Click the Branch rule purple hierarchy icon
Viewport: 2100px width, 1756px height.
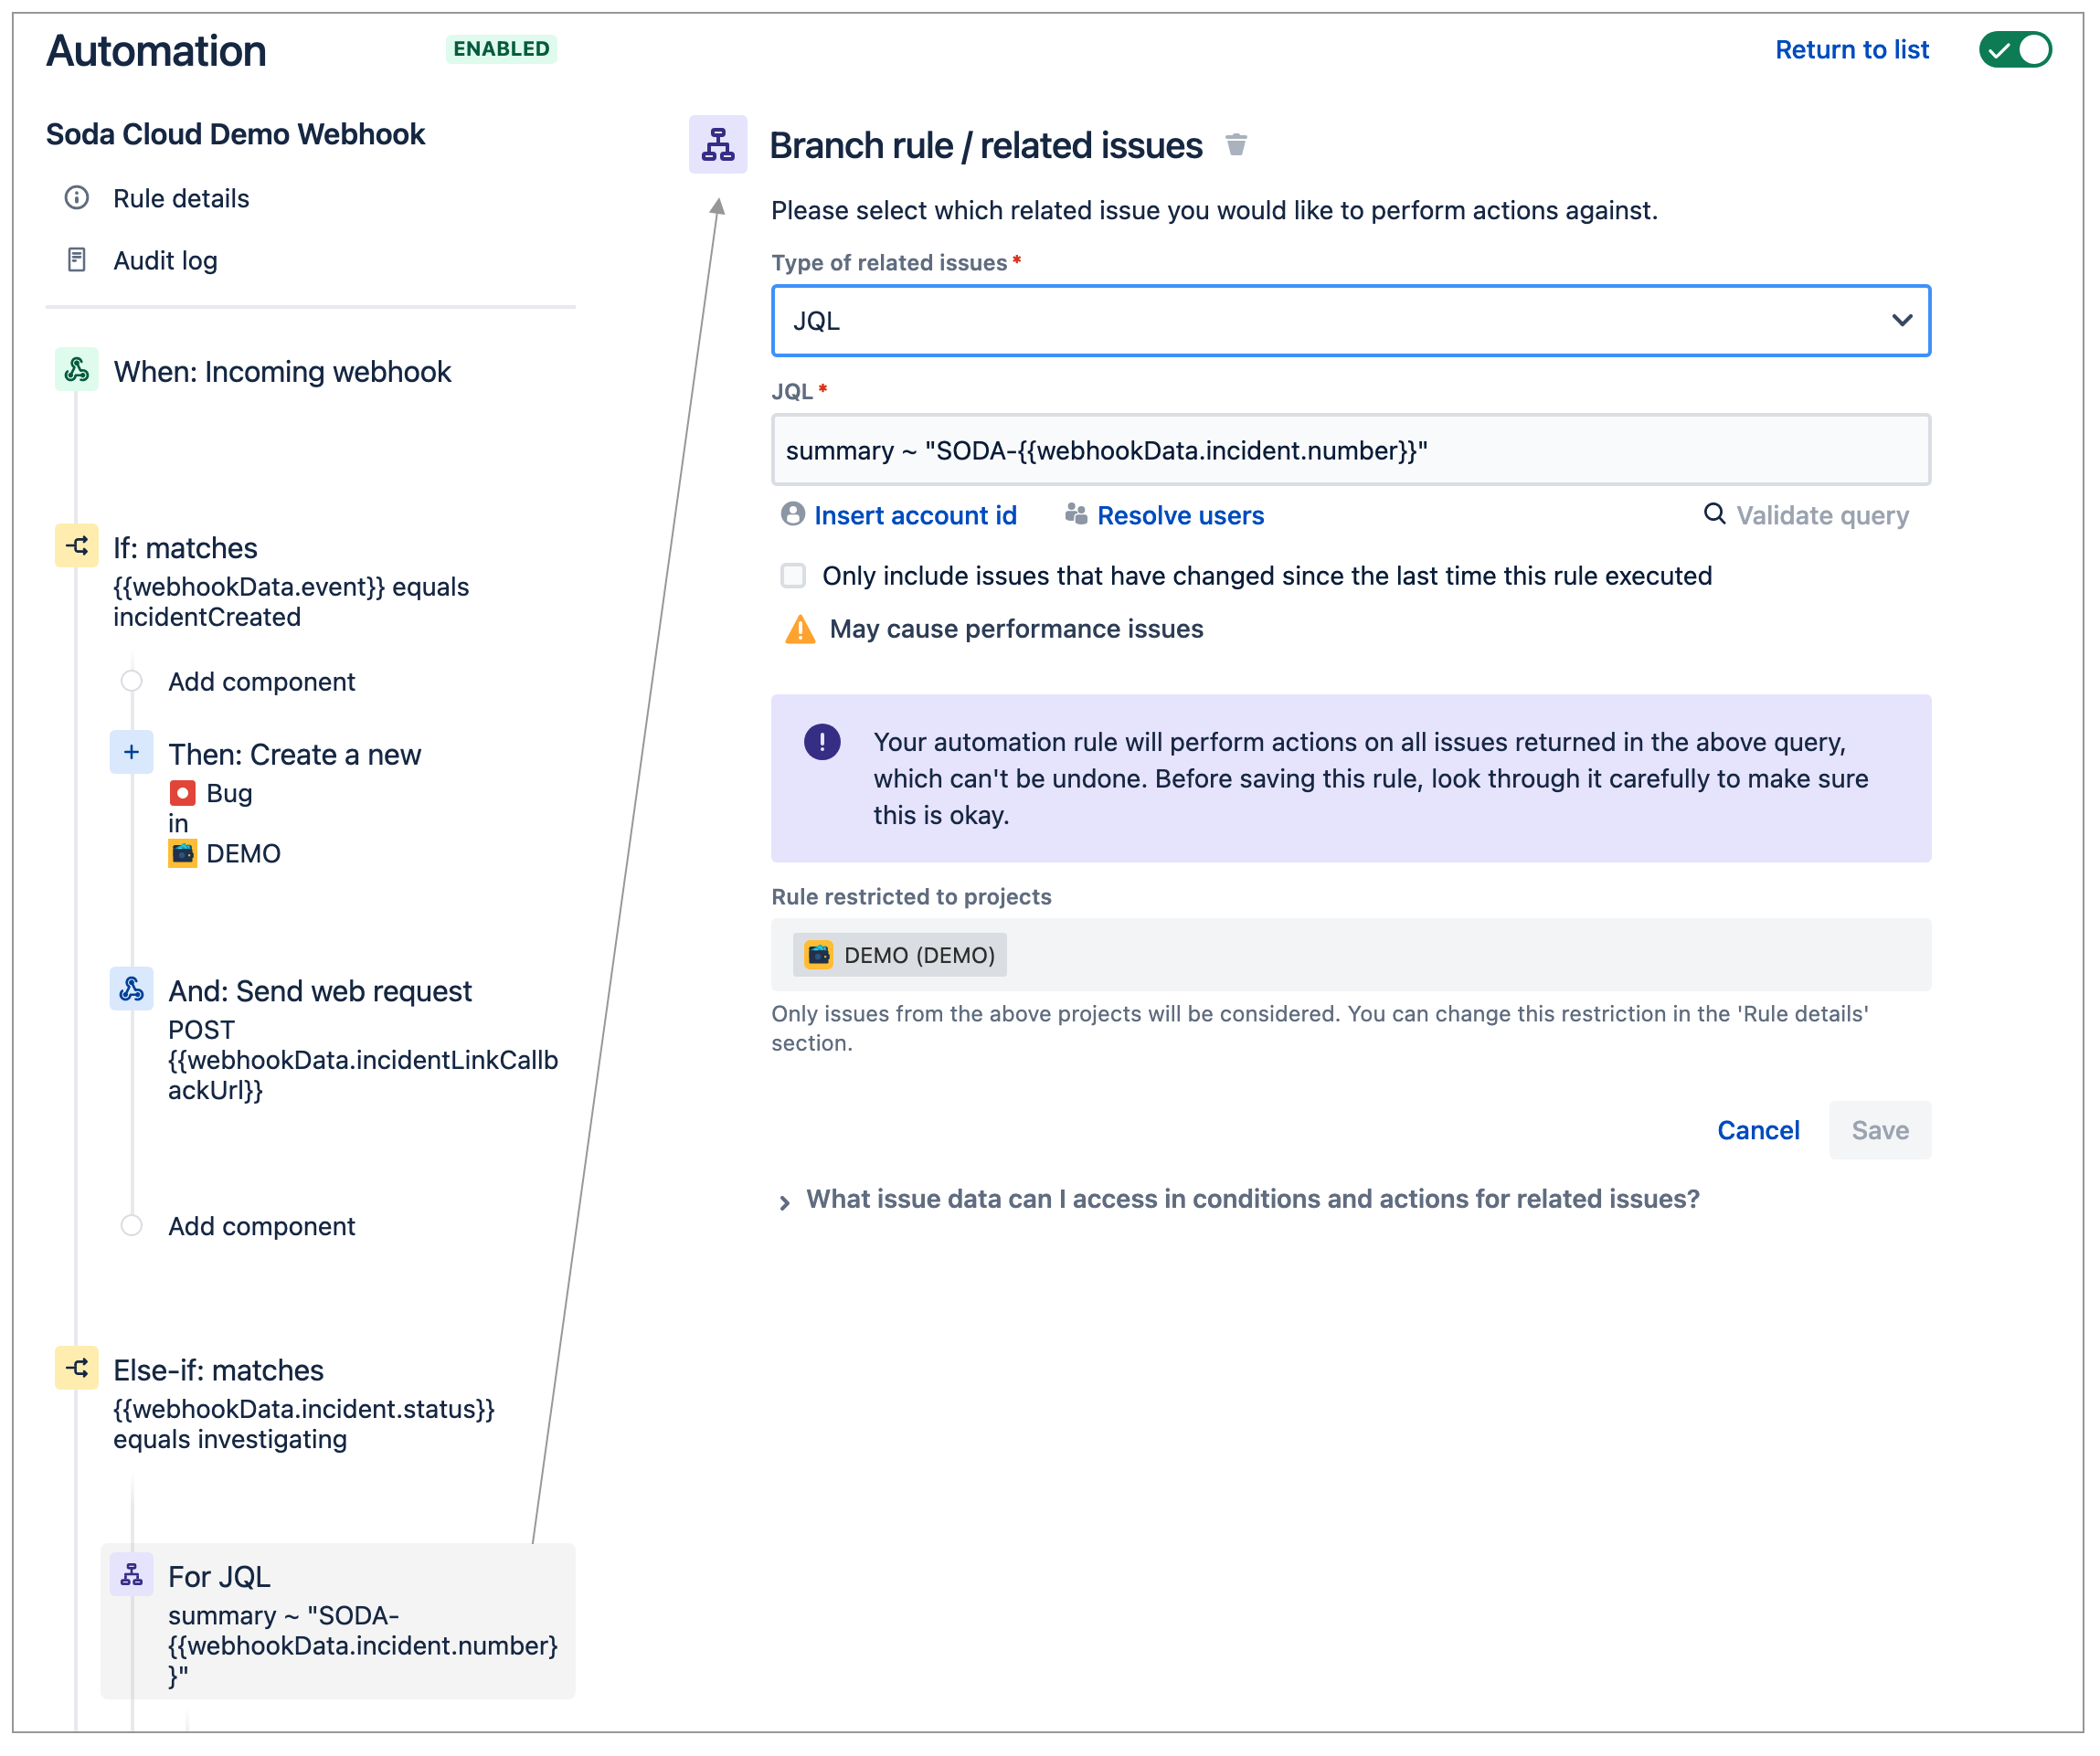[x=718, y=145]
